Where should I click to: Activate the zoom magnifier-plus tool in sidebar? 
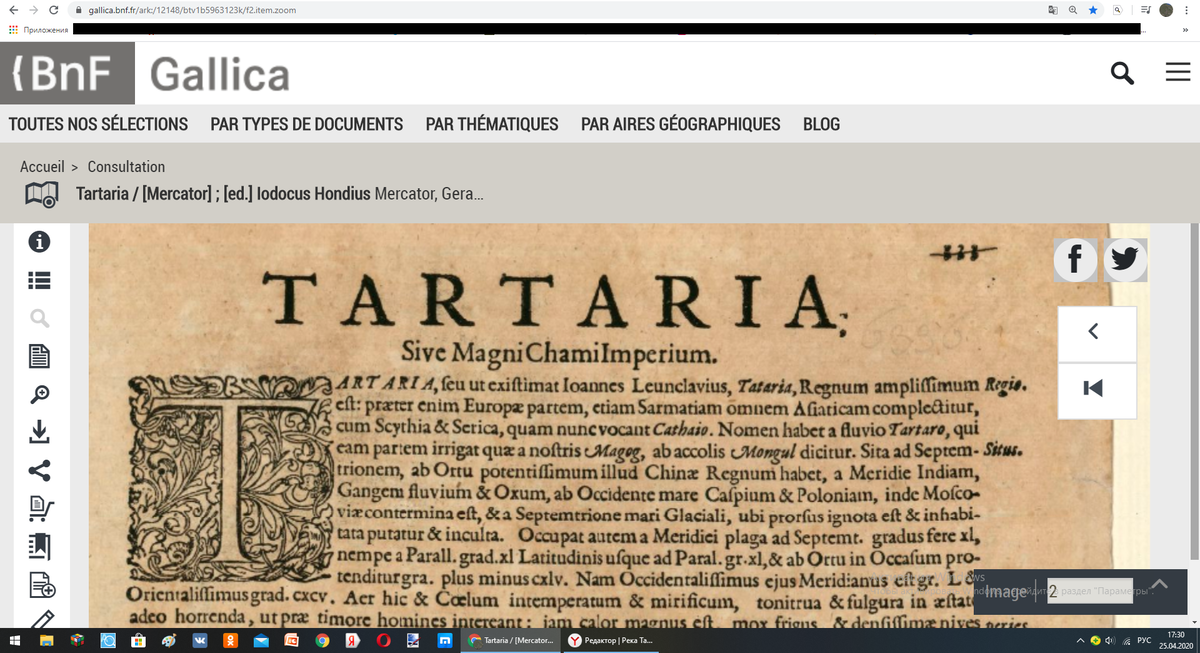tap(39, 394)
